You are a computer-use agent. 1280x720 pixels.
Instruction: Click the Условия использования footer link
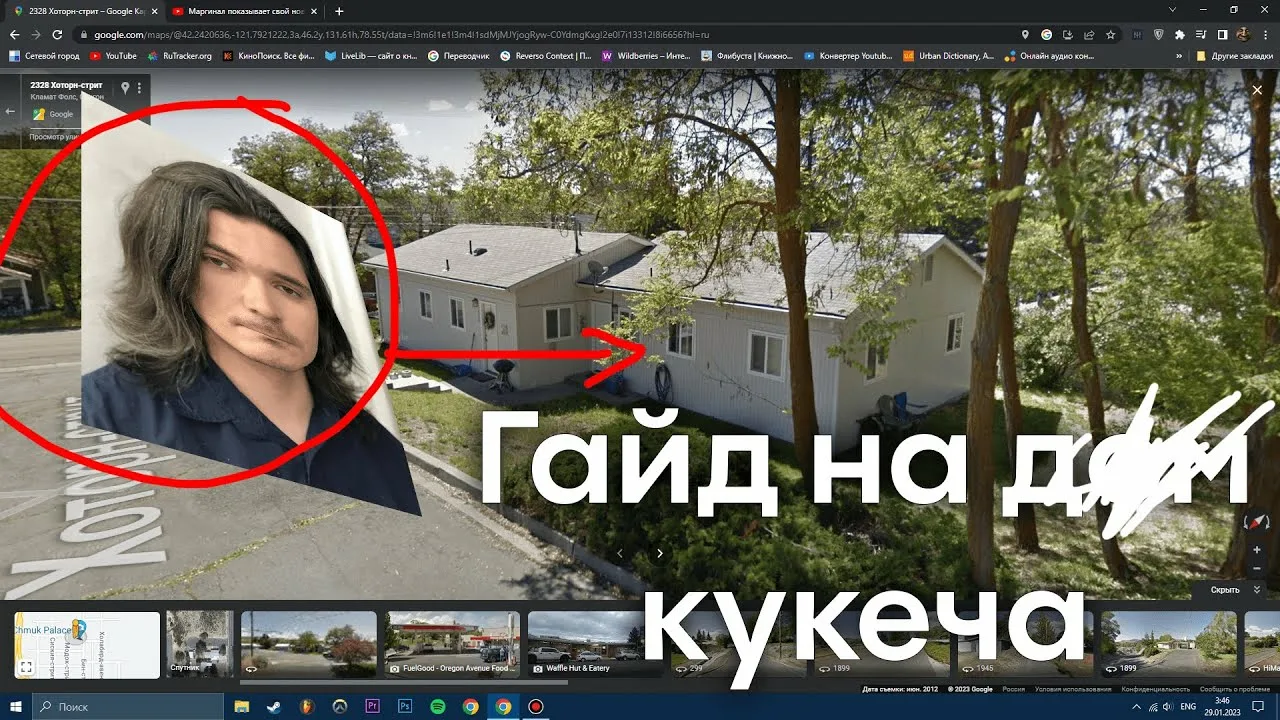coord(1073,689)
